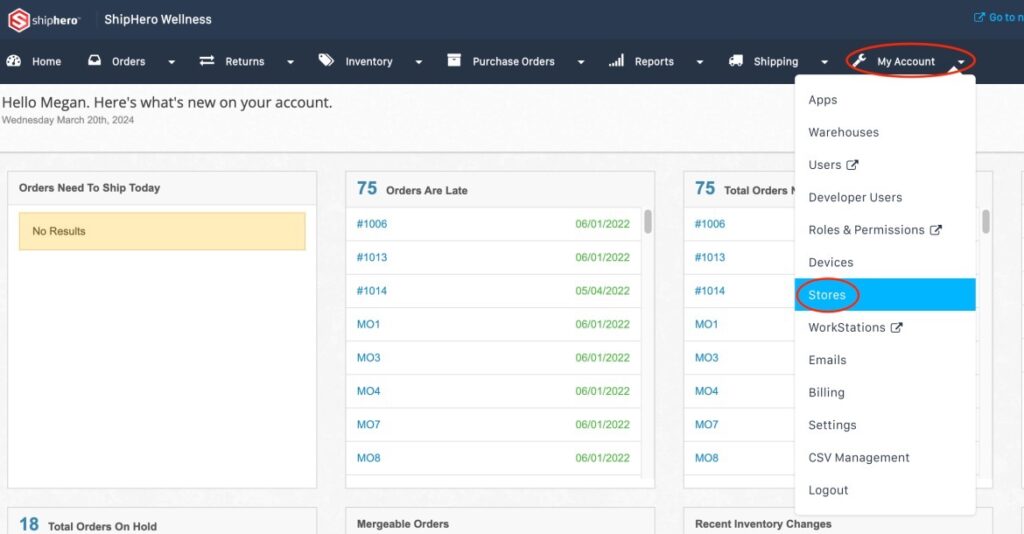Open MO3 in the Total Orders panel
This screenshot has height=534, width=1024.
(x=707, y=358)
